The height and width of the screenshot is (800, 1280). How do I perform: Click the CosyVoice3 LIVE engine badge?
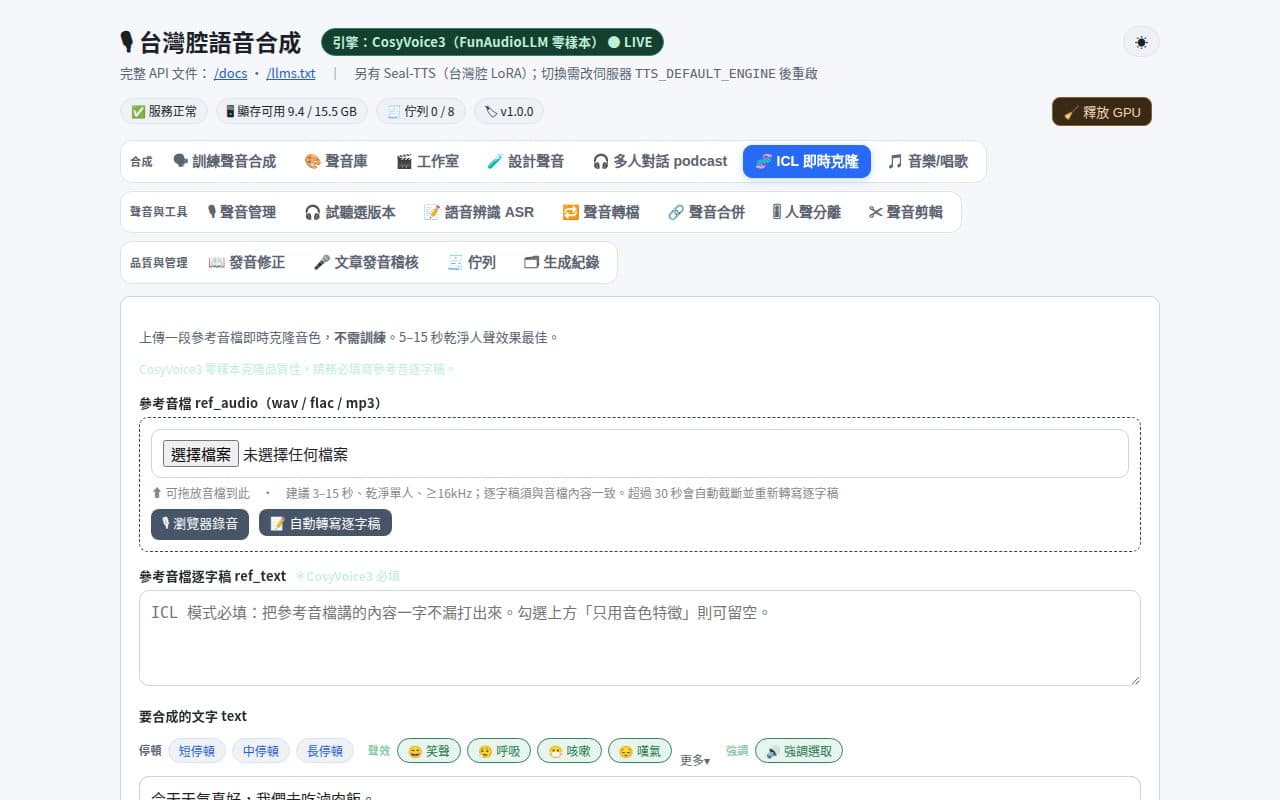point(492,42)
